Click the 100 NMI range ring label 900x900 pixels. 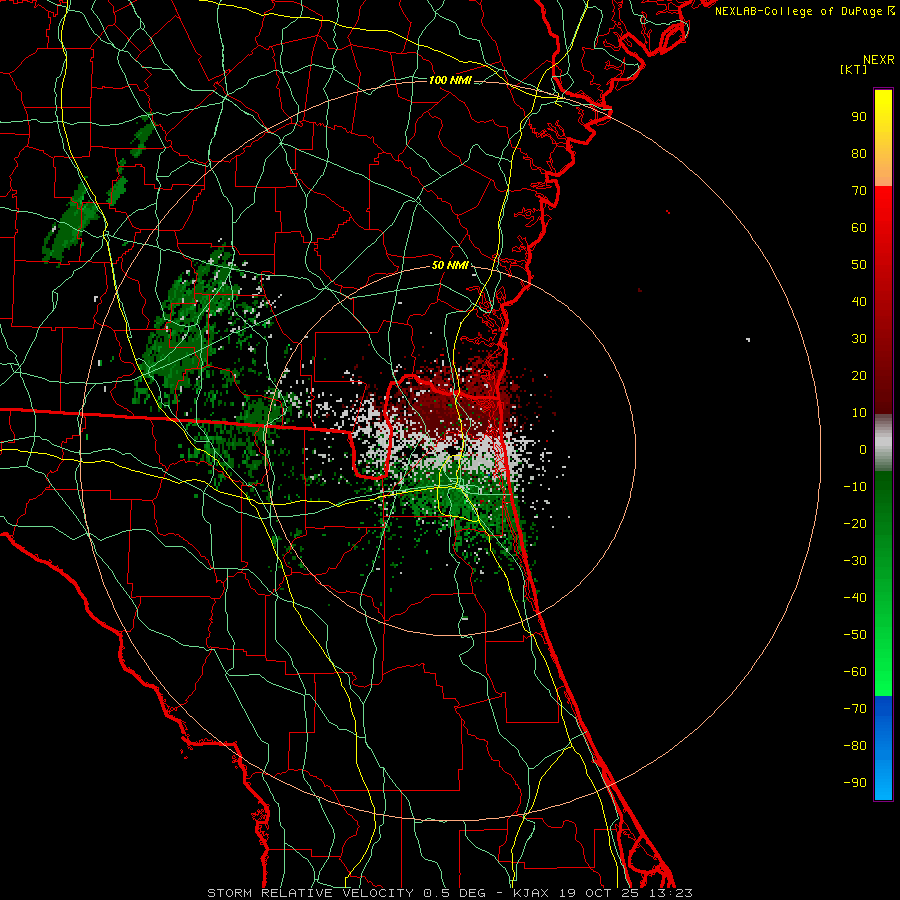click(450, 80)
